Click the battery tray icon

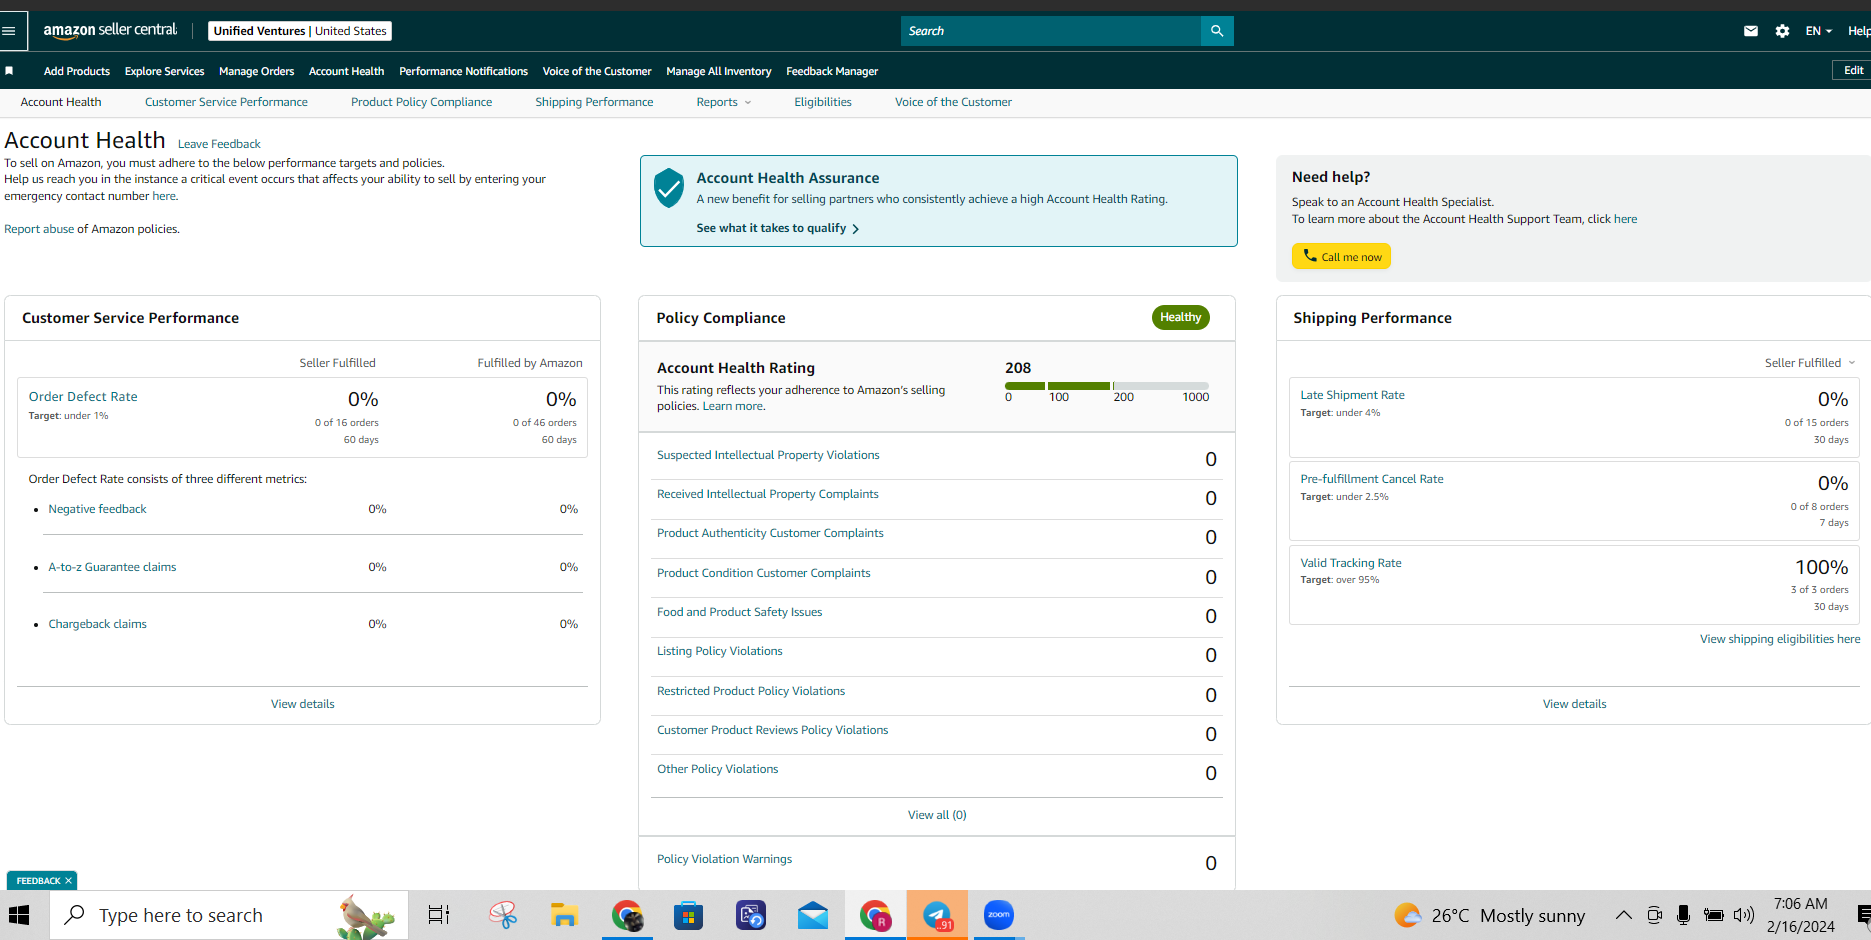coord(1714,915)
